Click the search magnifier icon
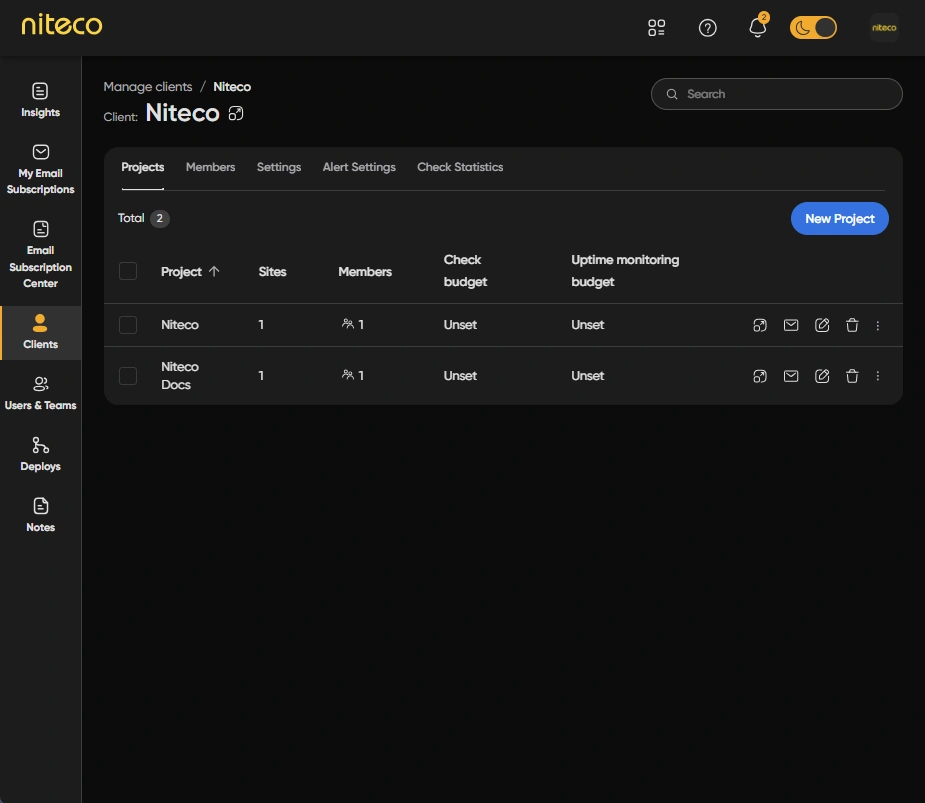This screenshot has width=925, height=803. pos(672,94)
